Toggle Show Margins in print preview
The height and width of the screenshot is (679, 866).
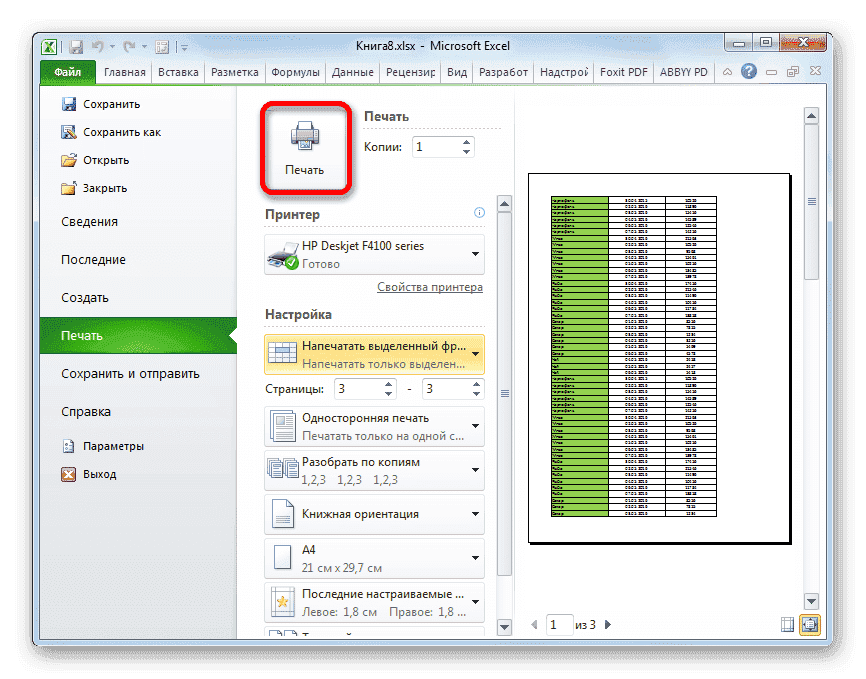(x=786, y=624)
